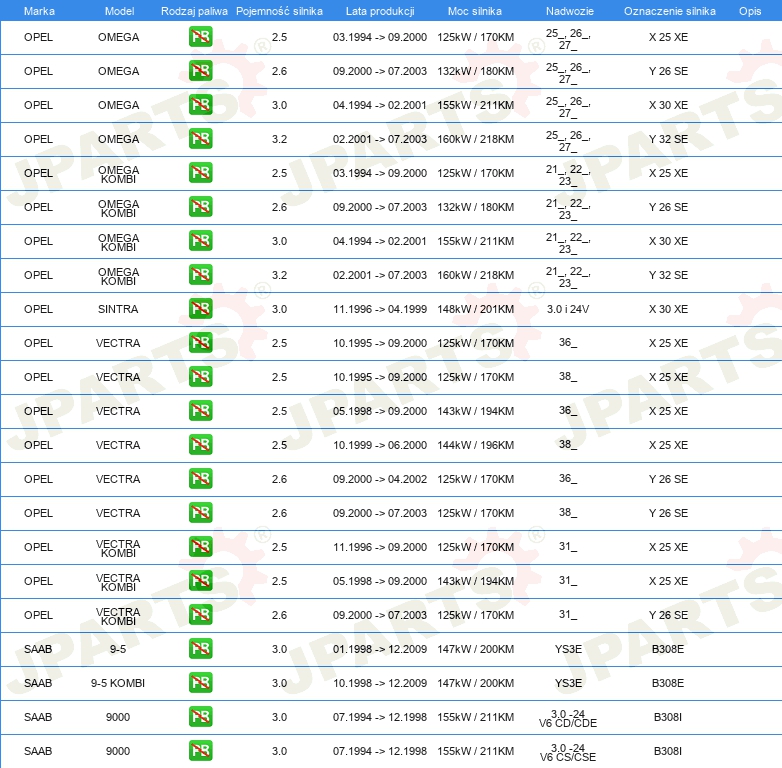Screen dimensions: 782x768
Task: Select '31_' in VECTRA KOMBI 11.1996 row
Action: coord(568,547)
